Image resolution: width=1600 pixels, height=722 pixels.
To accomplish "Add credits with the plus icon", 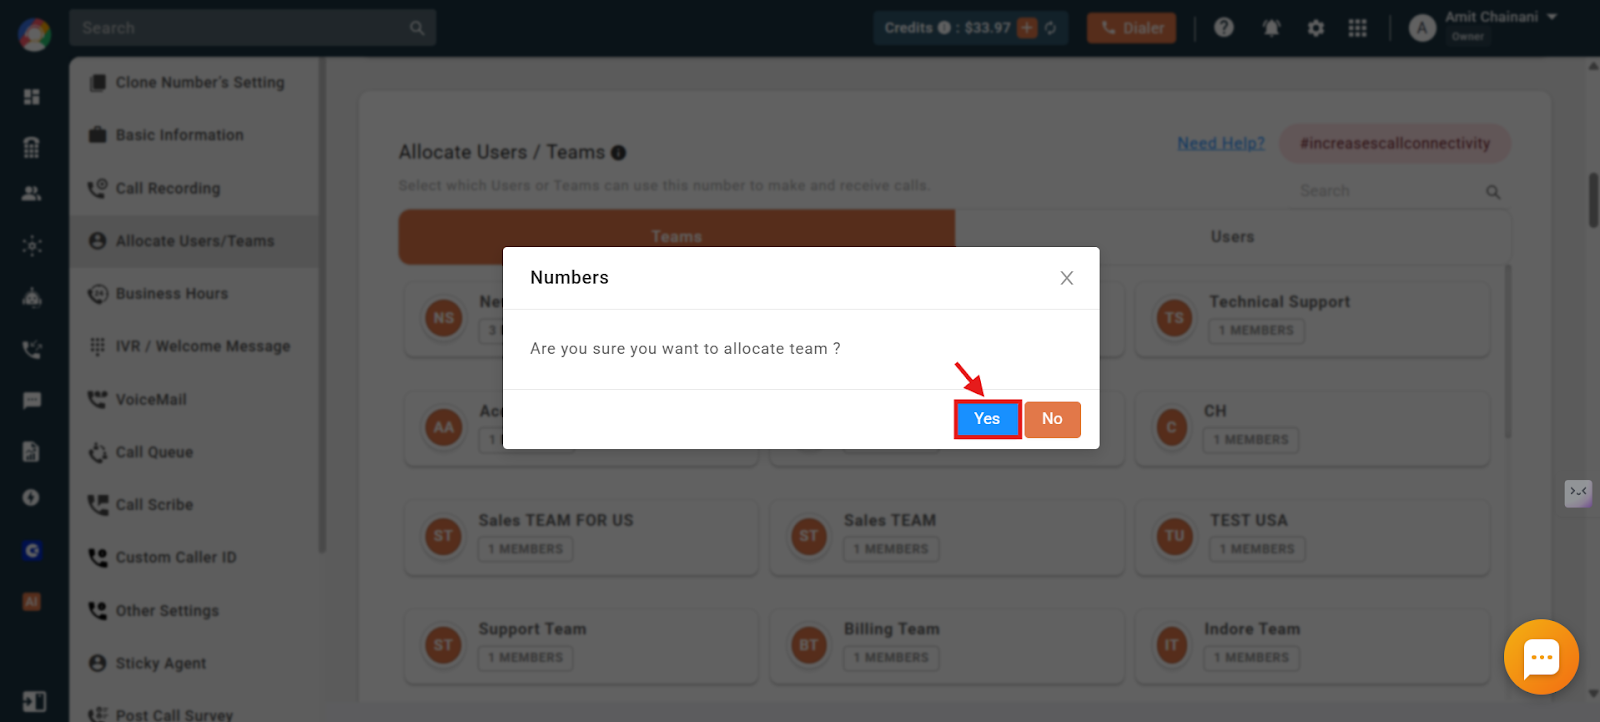I will tap(1027, 28).
